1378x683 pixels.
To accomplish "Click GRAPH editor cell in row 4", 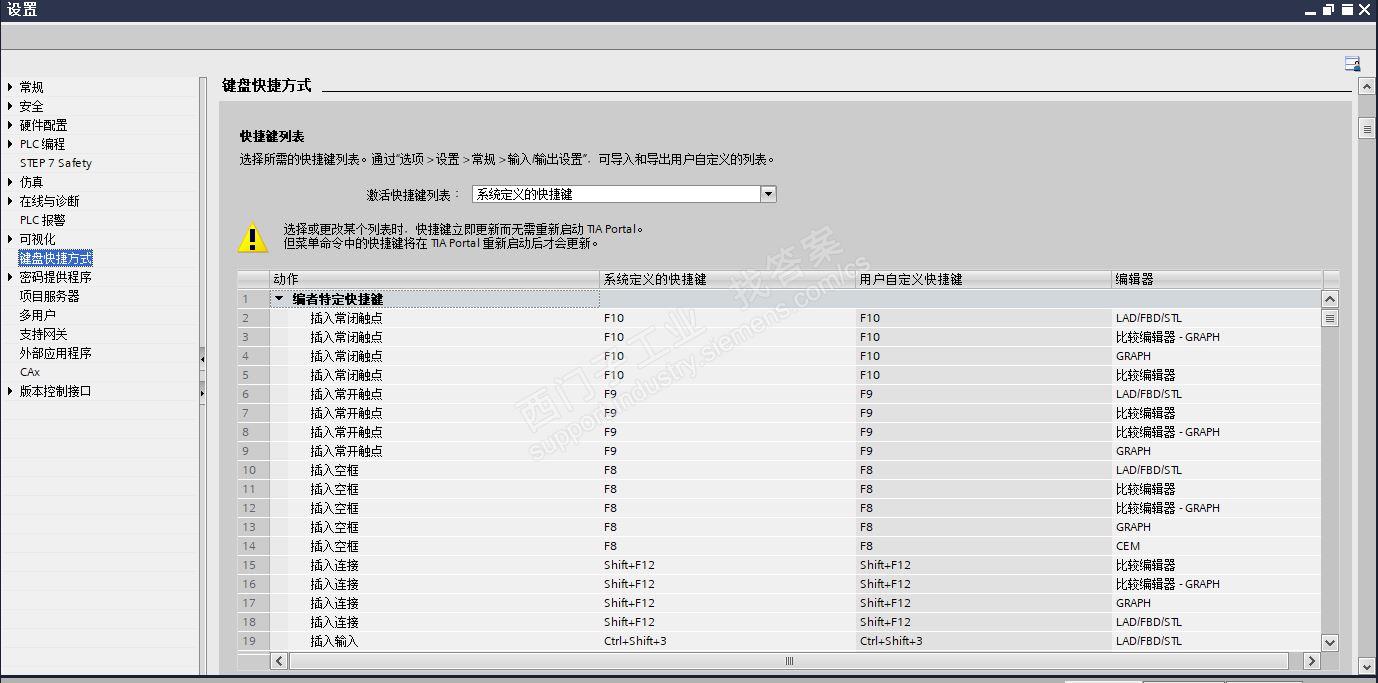I will click(1216, 356).
